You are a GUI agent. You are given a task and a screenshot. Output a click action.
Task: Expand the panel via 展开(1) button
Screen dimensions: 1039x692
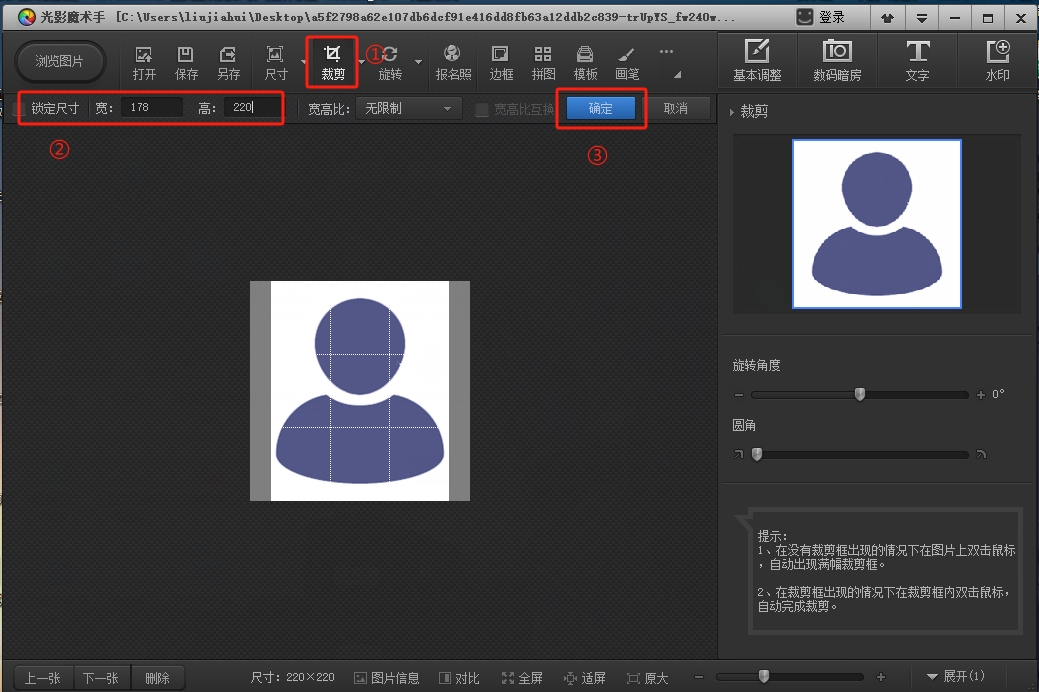coord(955,677)
